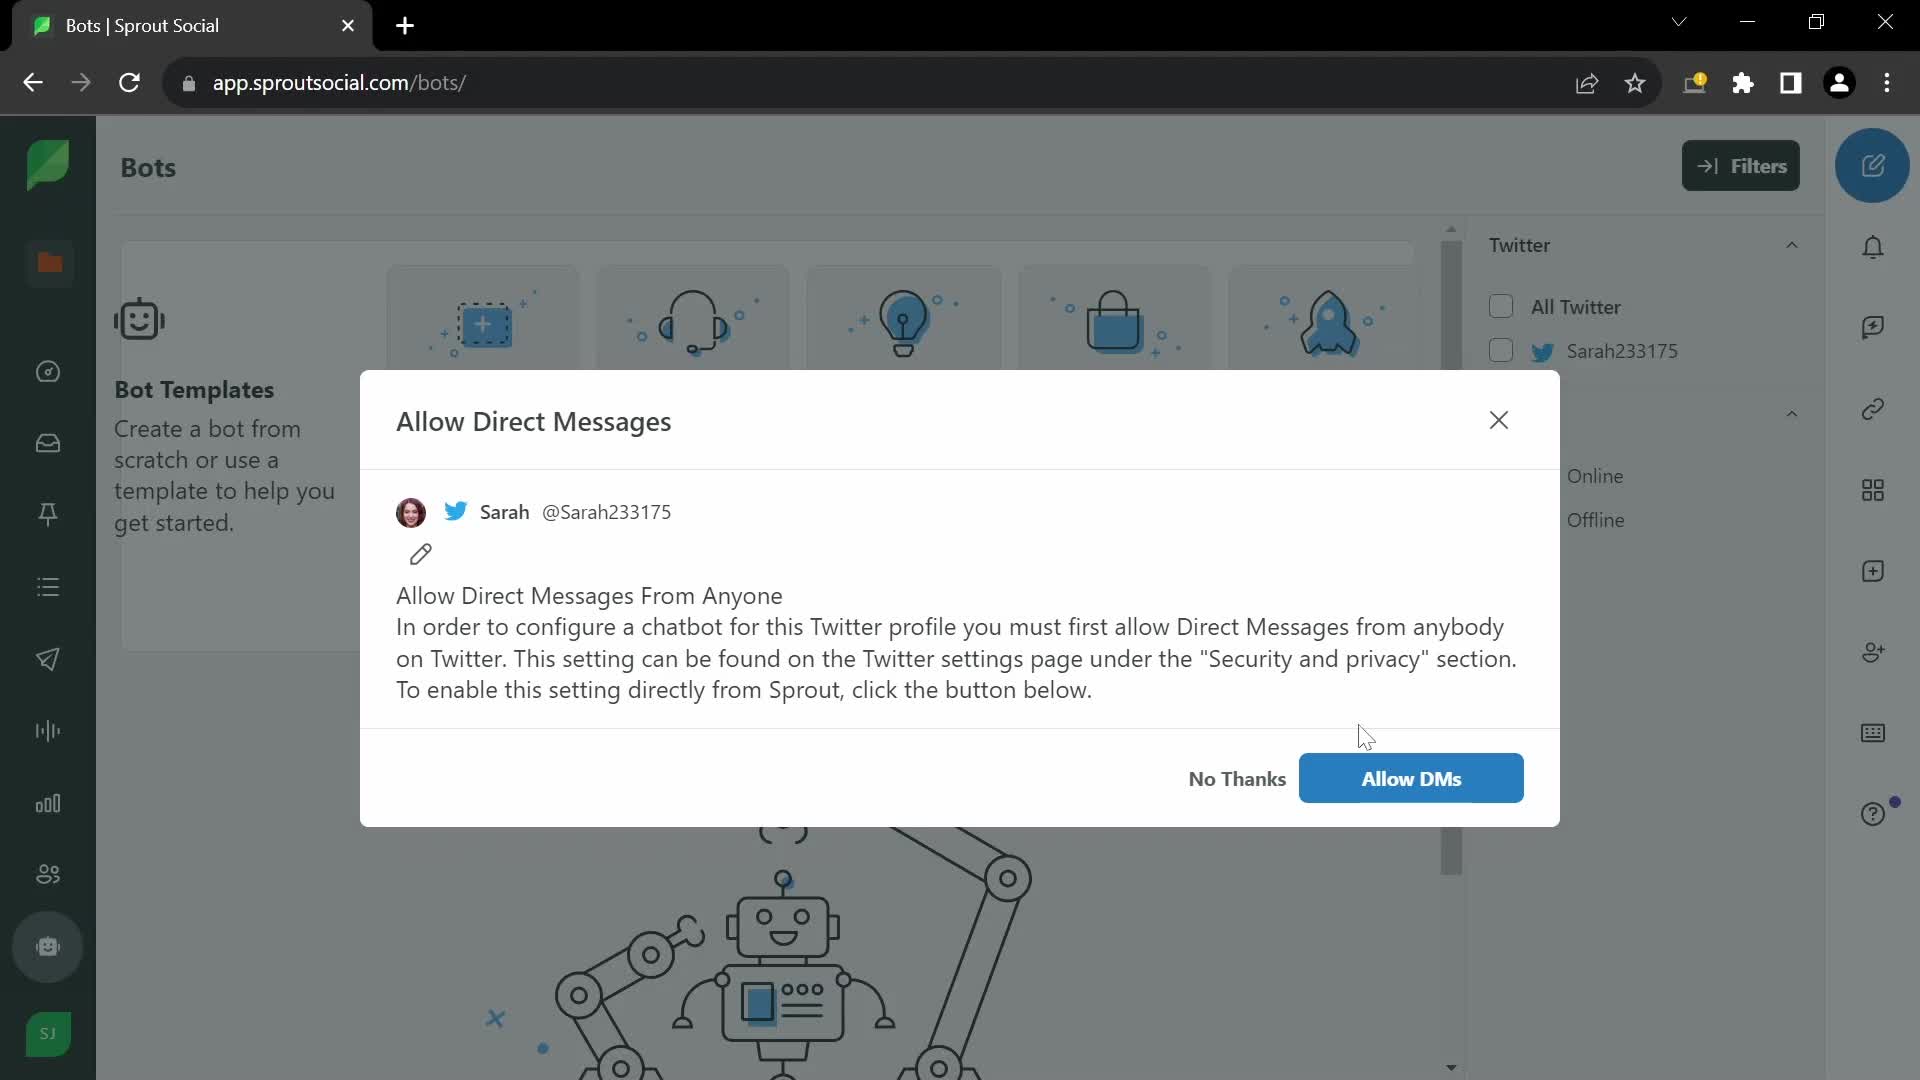Viewport: 1920px width, 1080px height.
Task: Open the people/audience sidebar icon
Action: pos(49,874)
